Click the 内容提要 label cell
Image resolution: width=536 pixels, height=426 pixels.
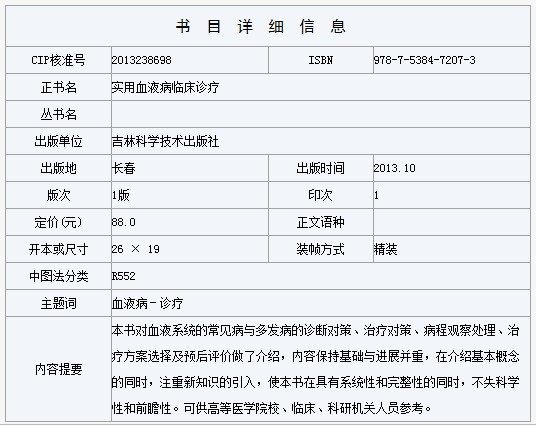tap(58, 369)
